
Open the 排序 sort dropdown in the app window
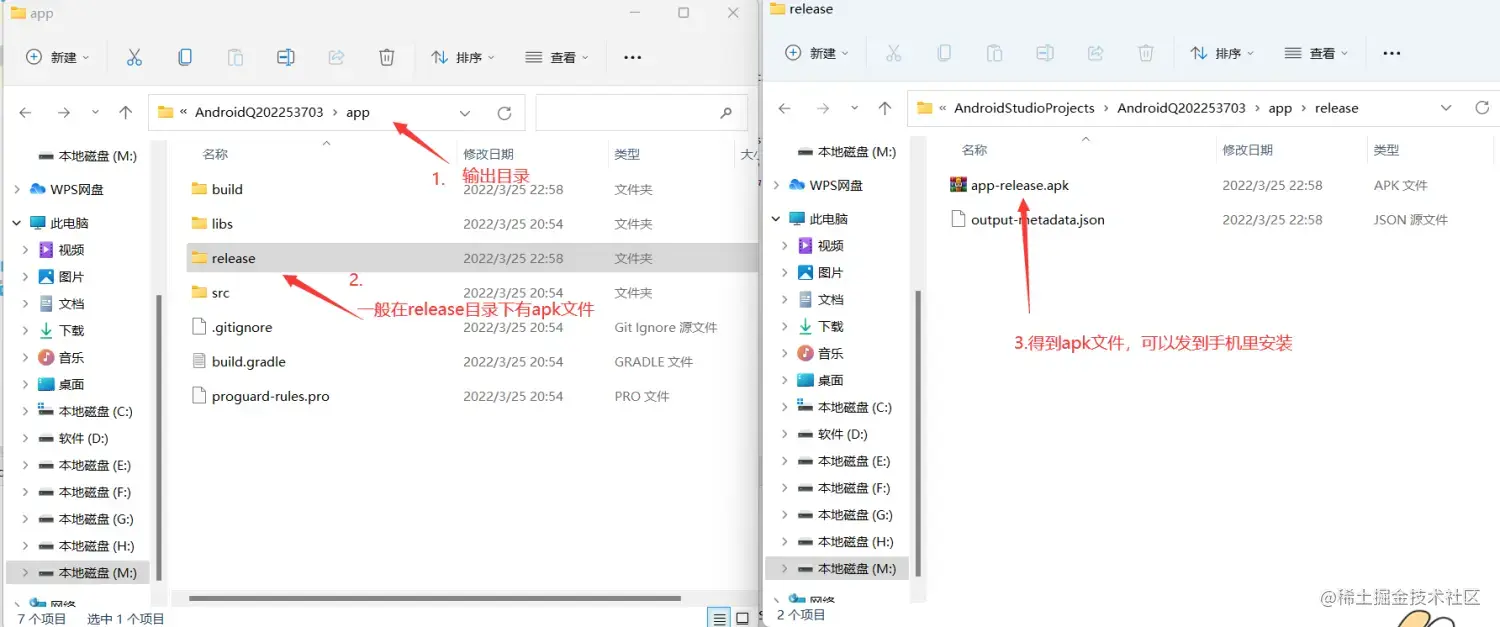coord(462,57)
